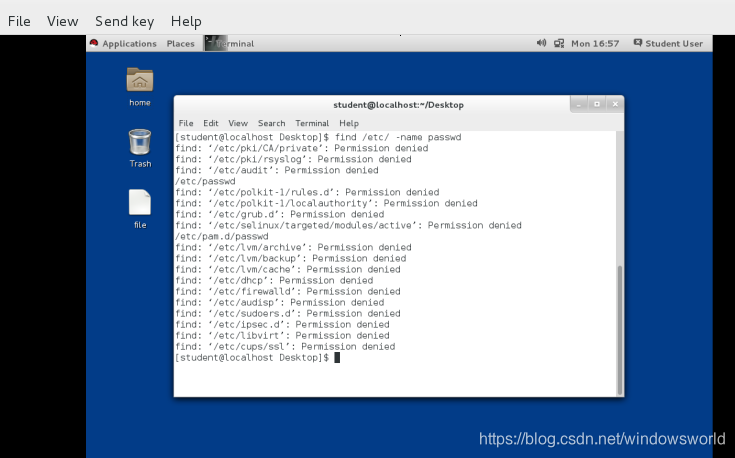Click the Red Hat logo beside Applications
The width and height of the screenshot is (735, 458).
pyautogui.click(x=94, y=43)
